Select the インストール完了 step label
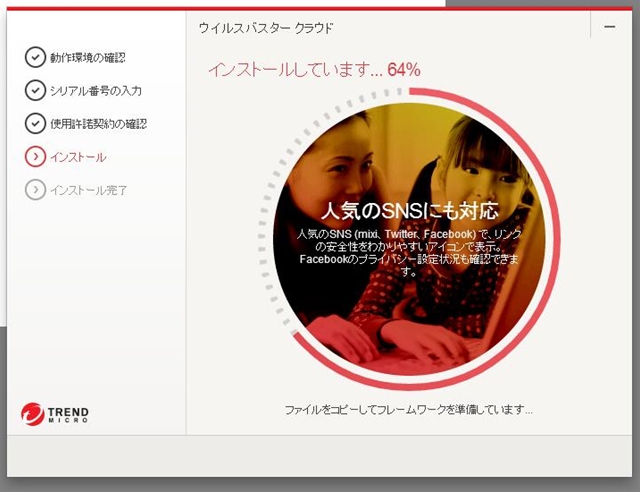This screenshot has width=640, height=492. pyautogui.click(x=89, y=190)
